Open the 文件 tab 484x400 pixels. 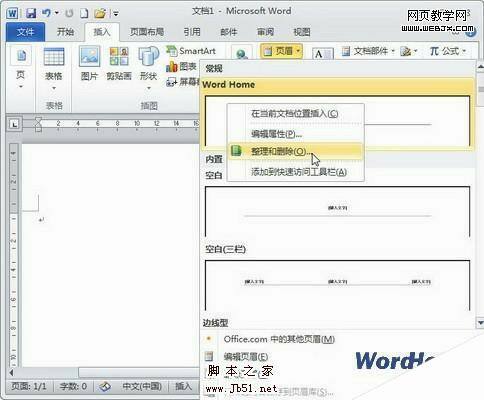coord(25,32)
